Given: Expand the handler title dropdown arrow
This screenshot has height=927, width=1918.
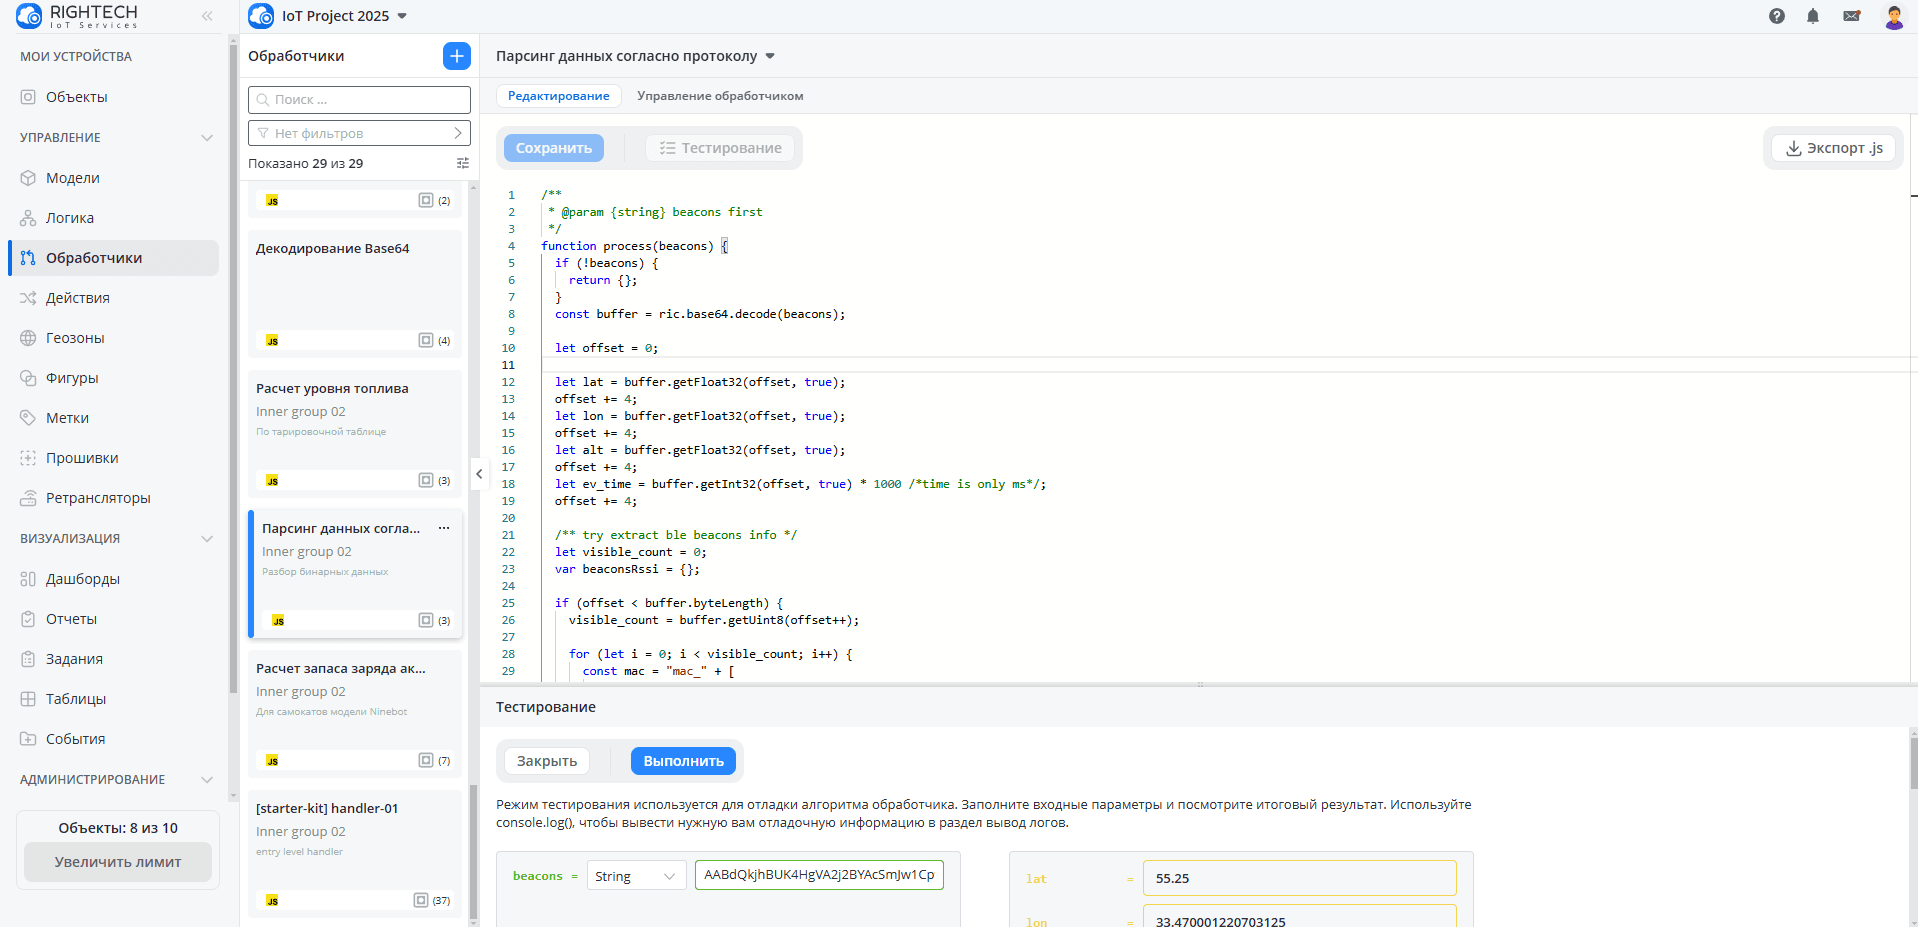Looking at the screenshot, I should 770,56.
